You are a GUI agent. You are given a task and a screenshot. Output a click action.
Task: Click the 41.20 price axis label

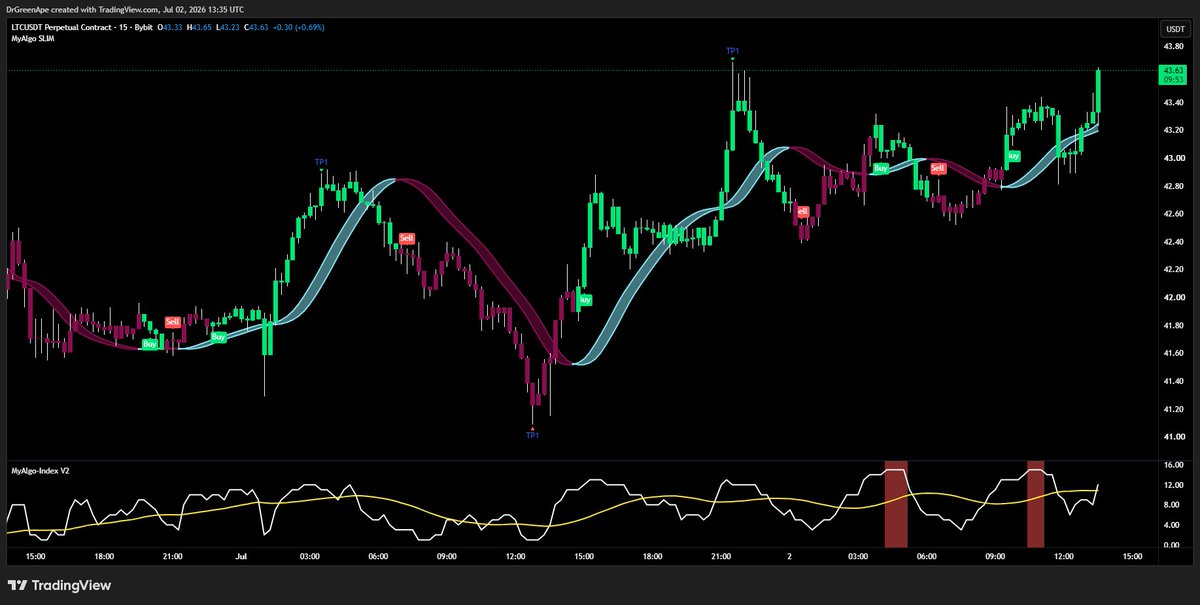tap(1173, 409)
